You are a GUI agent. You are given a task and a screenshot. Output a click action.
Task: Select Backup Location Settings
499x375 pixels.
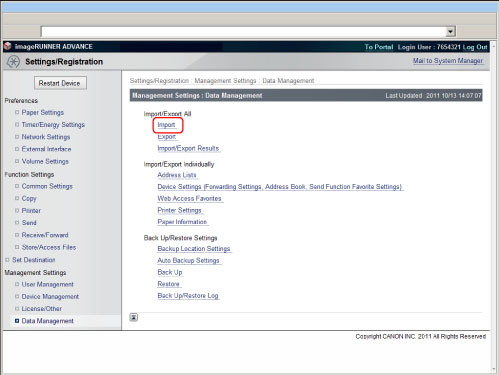194,249
